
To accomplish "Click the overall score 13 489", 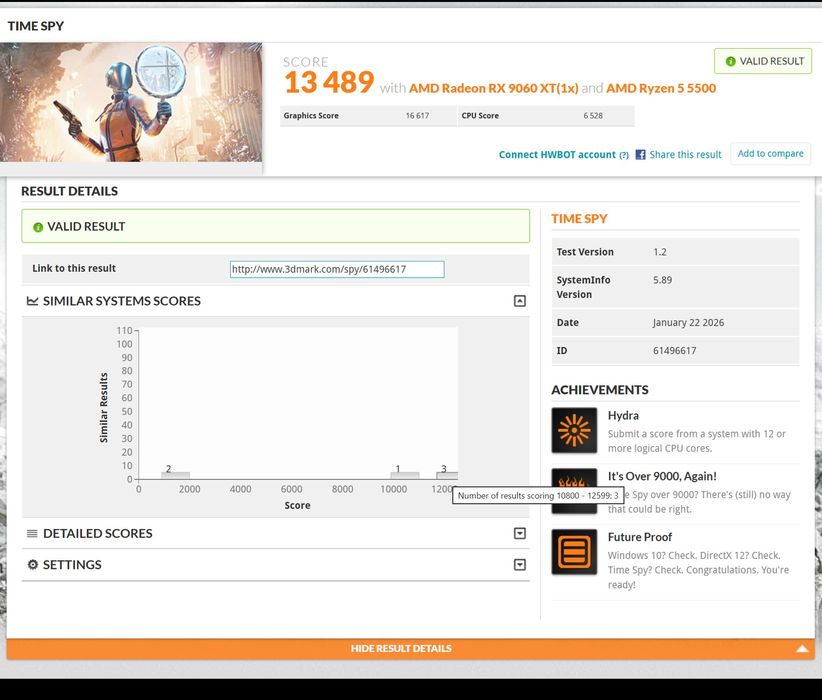I will tap(329, 82).
